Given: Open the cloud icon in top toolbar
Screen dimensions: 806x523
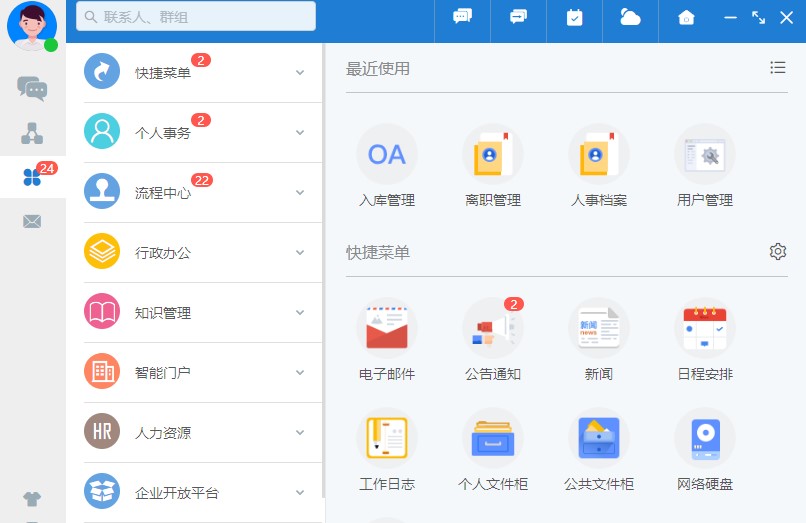Looking at the screenshot, I should coord(630,17).
